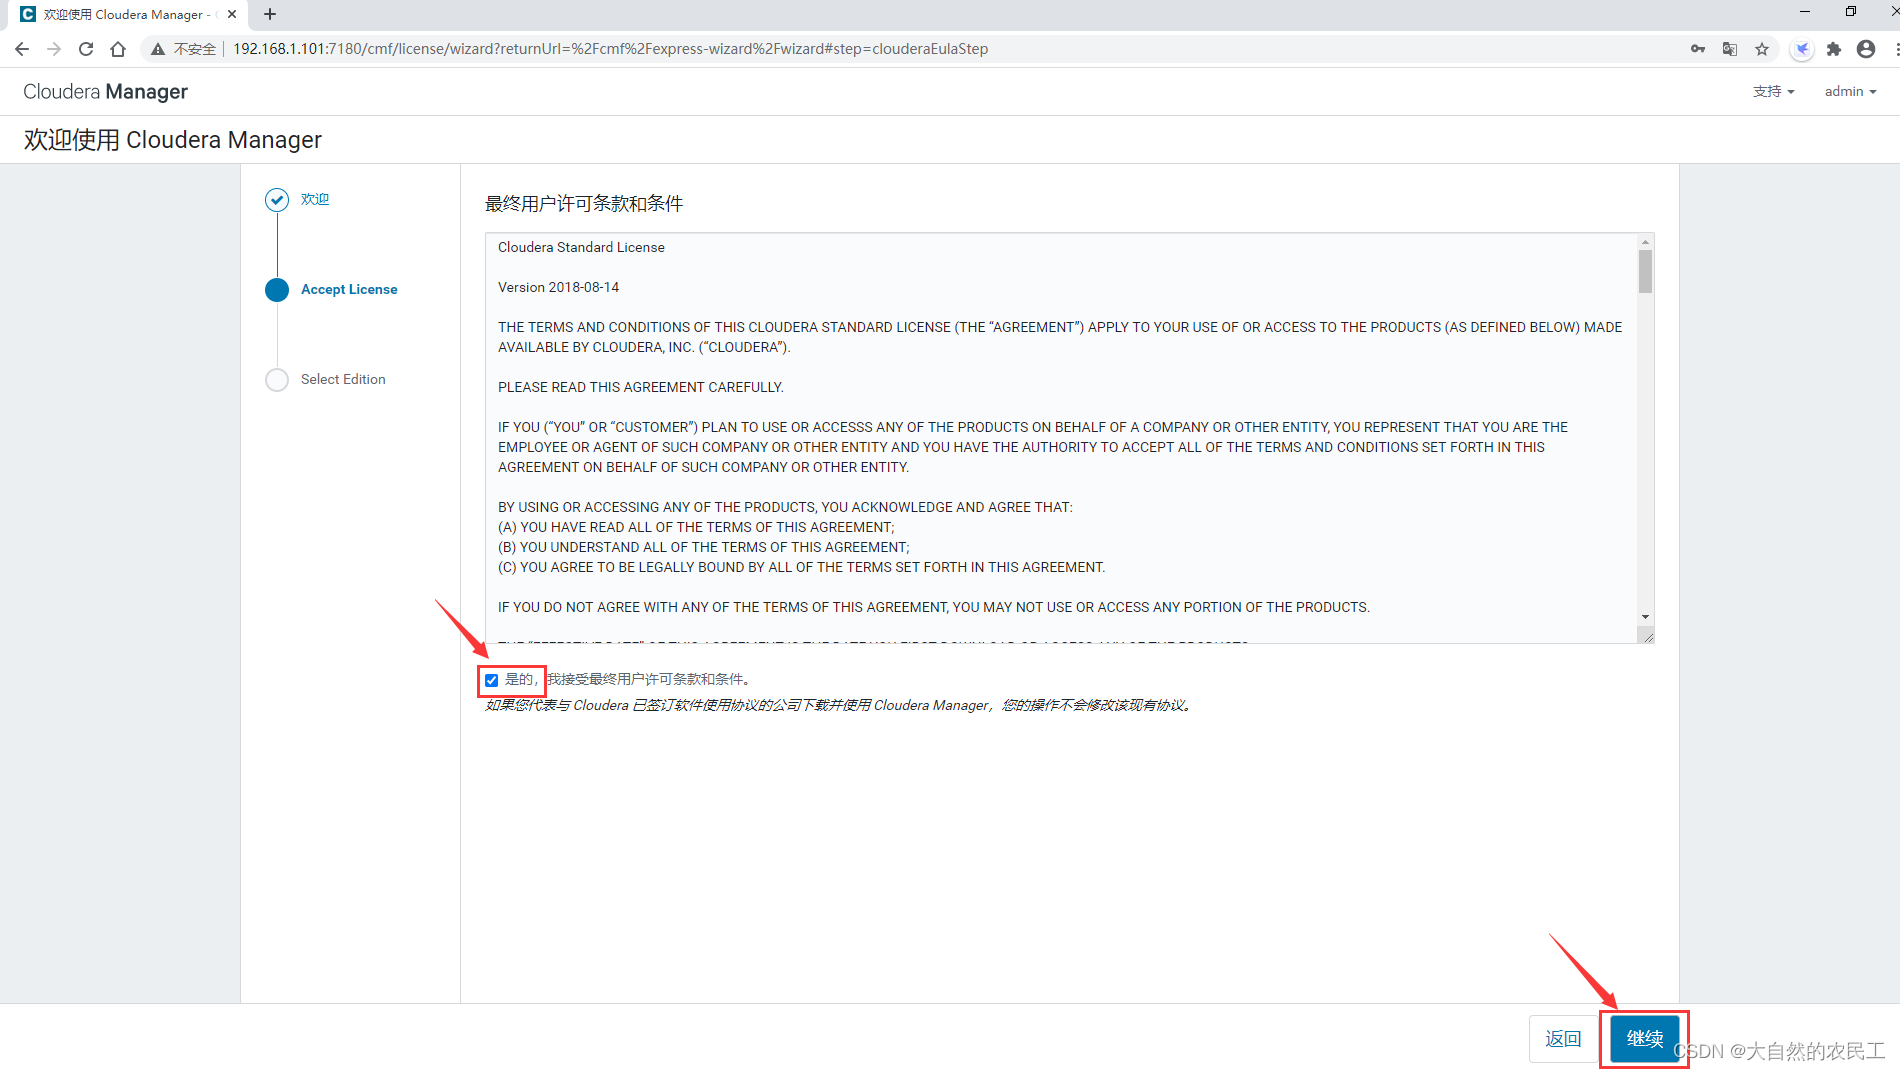1900x1071 pixels.
Task: Minimize the browser window
Action: click(x=1805, y=12)
